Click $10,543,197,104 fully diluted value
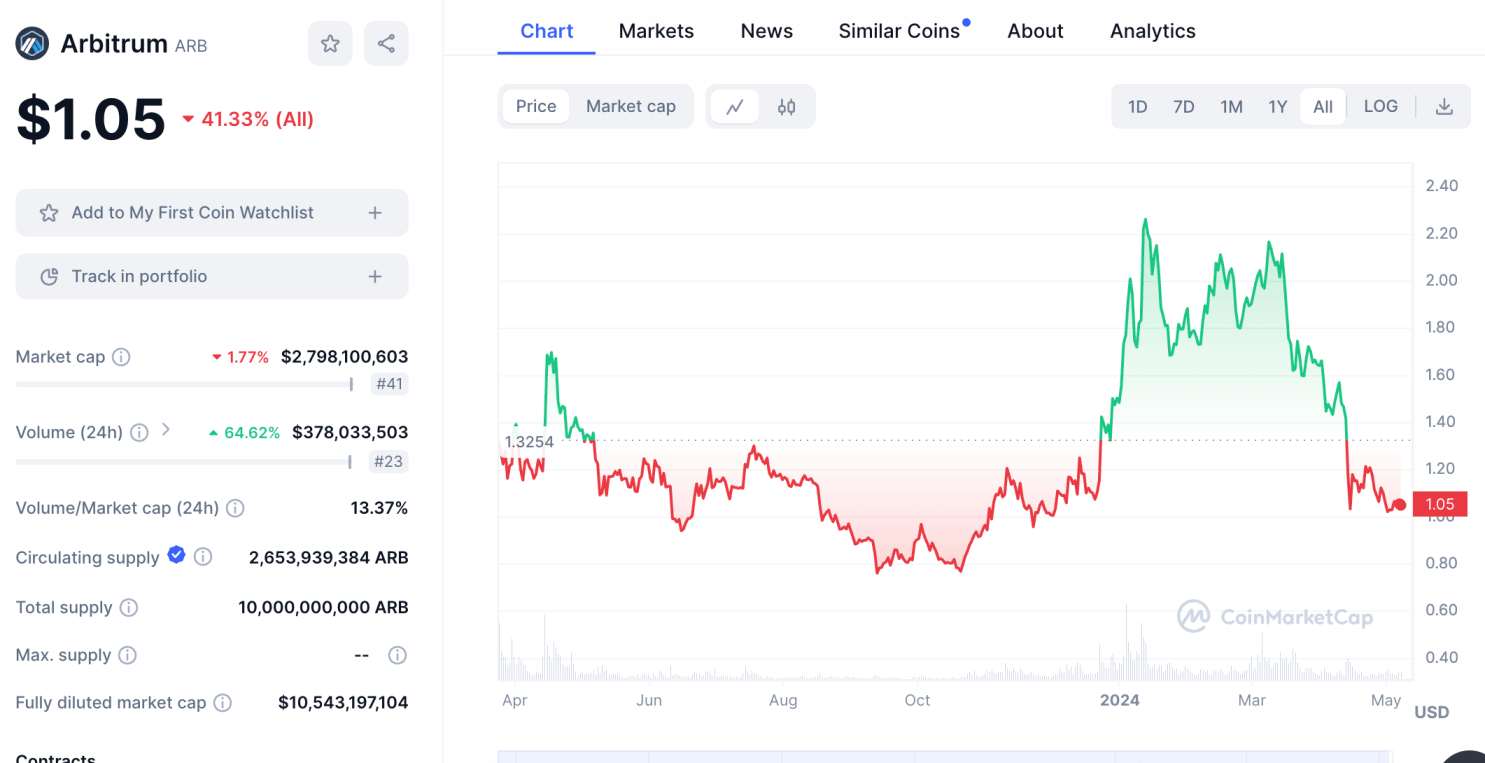The image size is (1485, 763). [343, 703]
